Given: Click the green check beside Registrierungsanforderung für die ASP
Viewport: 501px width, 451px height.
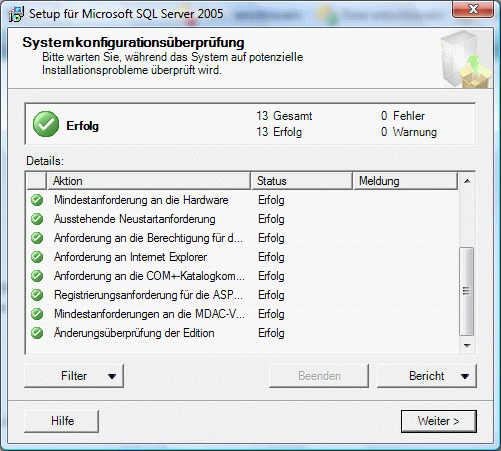Looking at the screenshot, I should [37, 295].
